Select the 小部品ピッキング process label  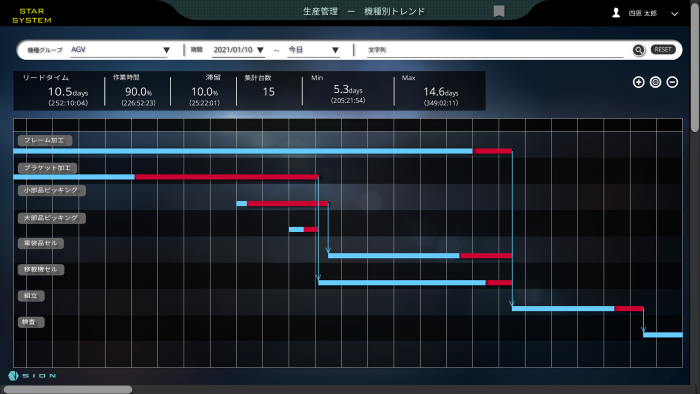point(52,191)
